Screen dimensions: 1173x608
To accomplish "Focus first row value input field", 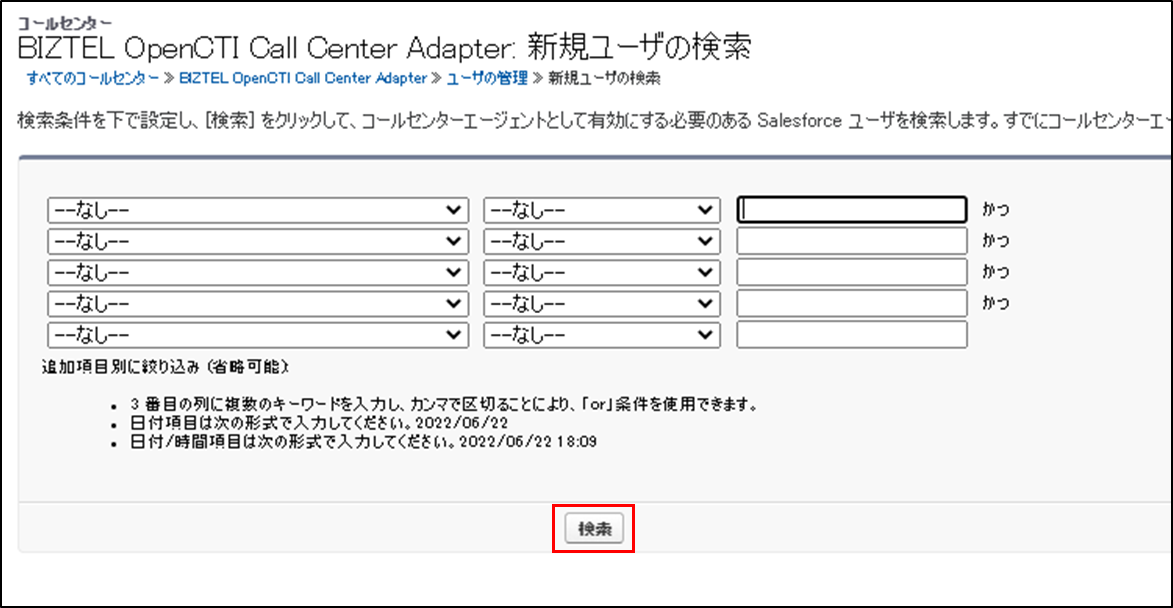I will (852, 210).
